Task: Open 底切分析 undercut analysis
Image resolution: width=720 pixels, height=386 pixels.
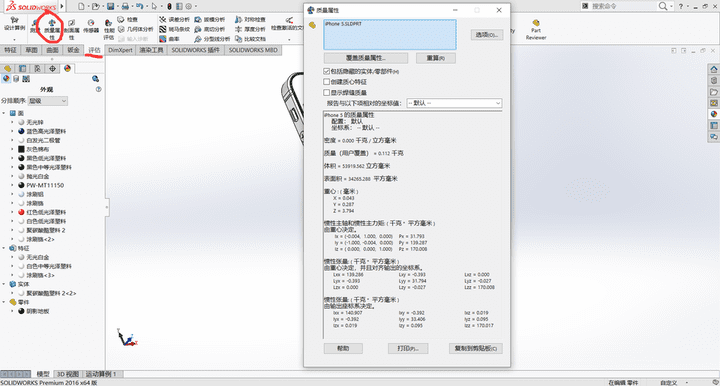Action: click(x=210, y=29)
